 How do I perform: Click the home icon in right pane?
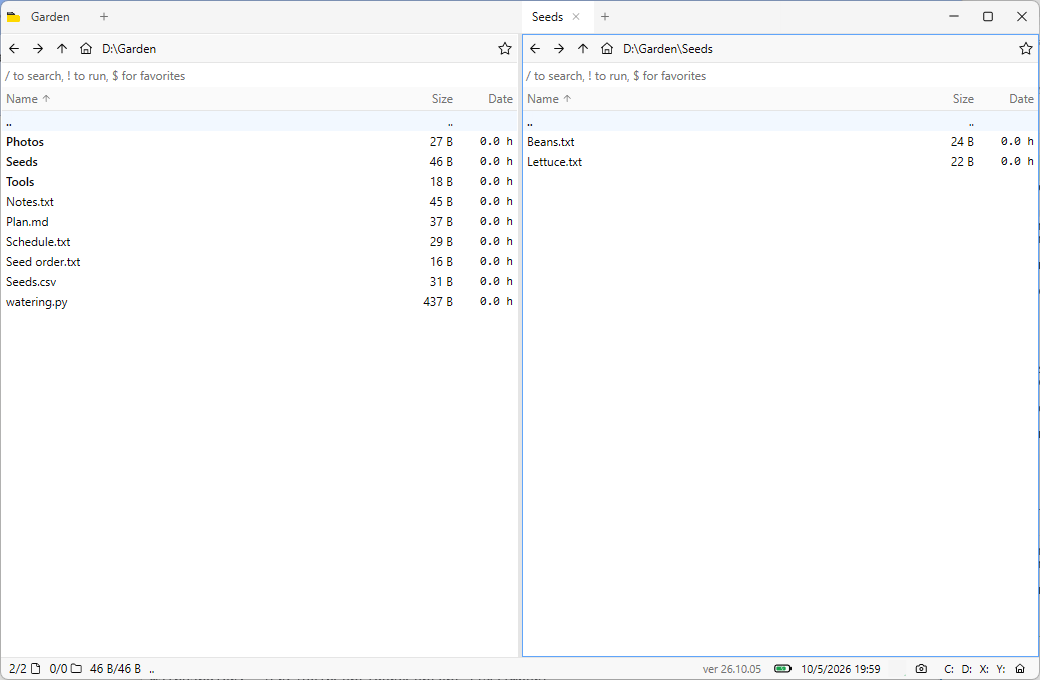(x=607, y=48)
